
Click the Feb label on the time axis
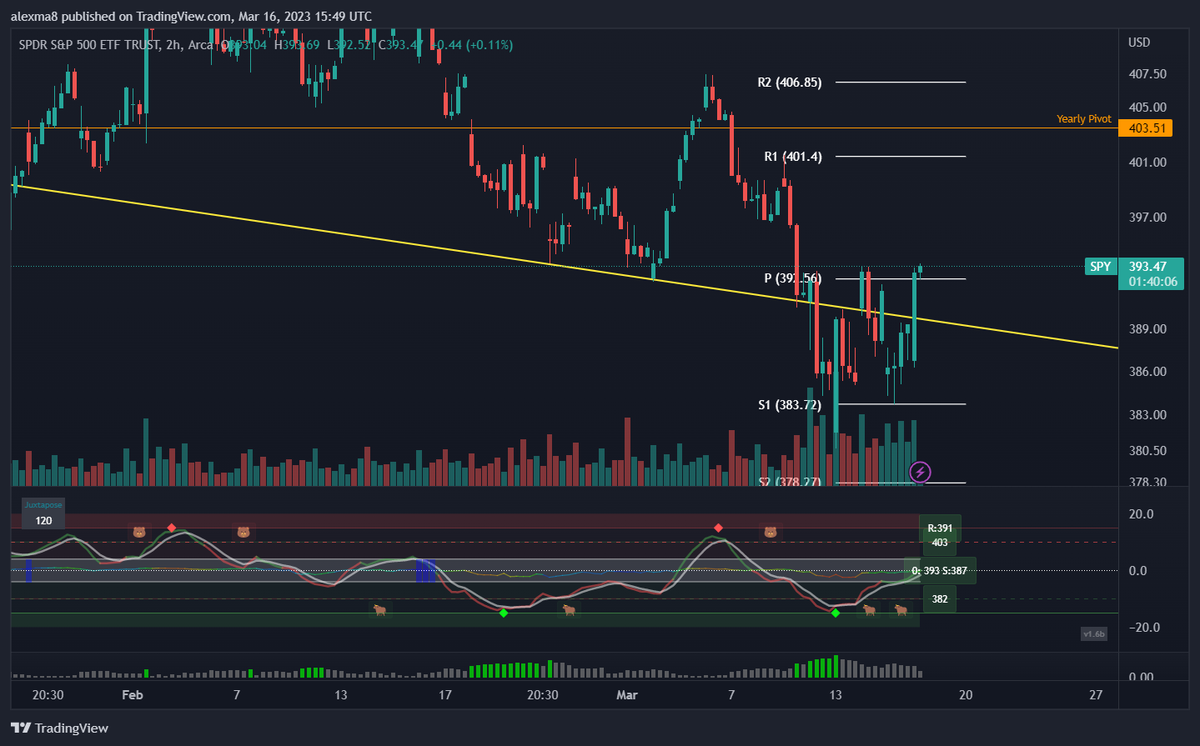click(133, 695)
